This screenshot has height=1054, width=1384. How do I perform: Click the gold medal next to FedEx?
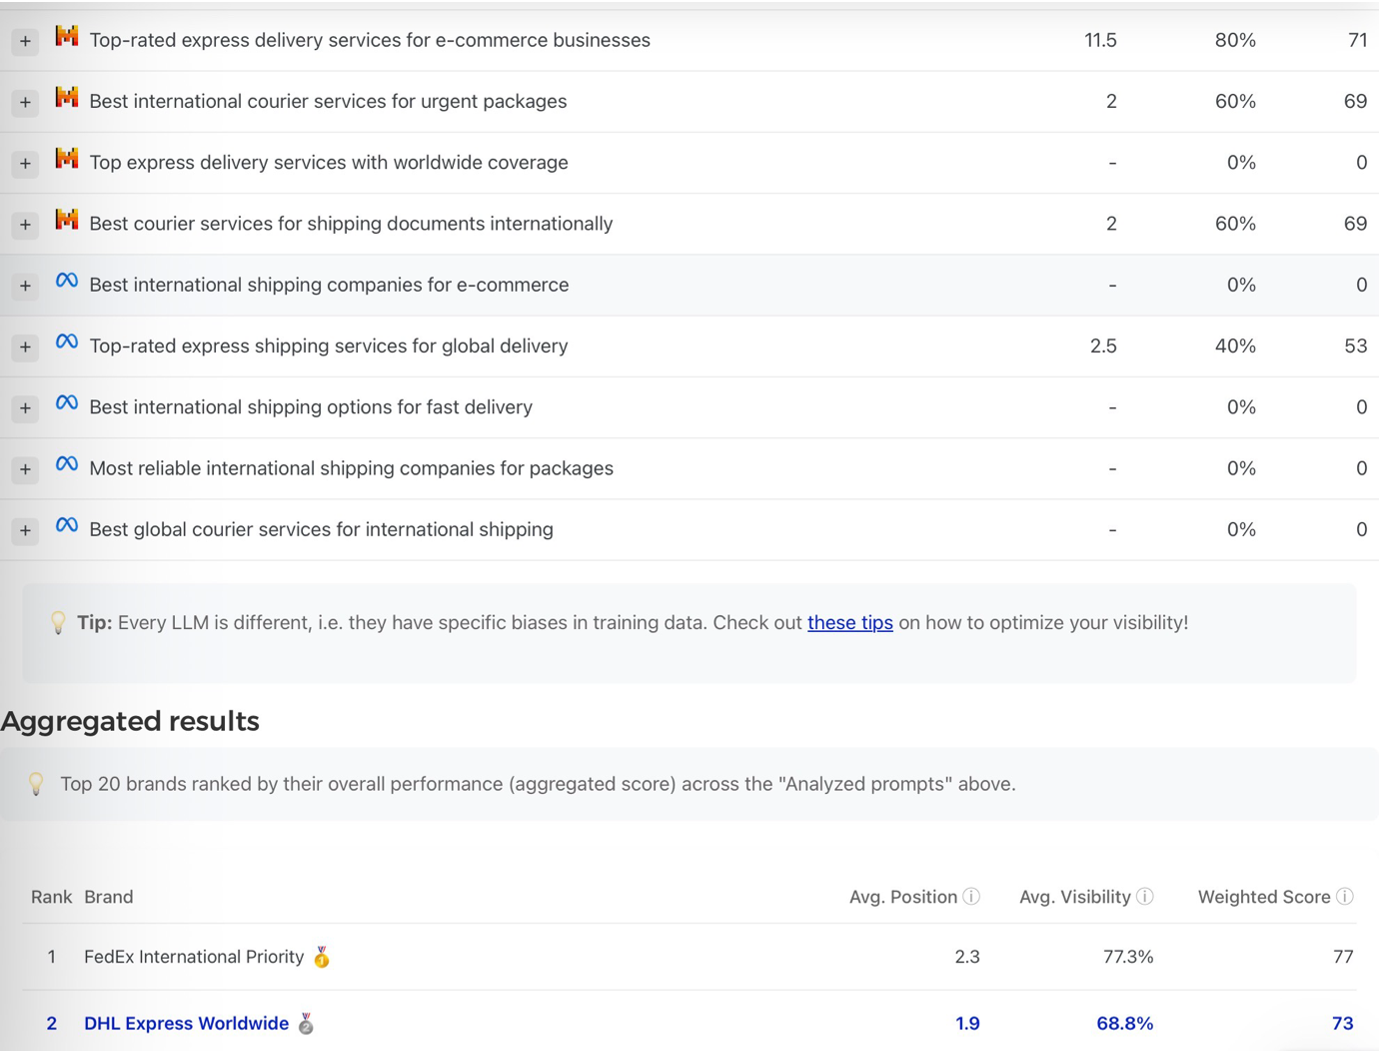(321, 957)
